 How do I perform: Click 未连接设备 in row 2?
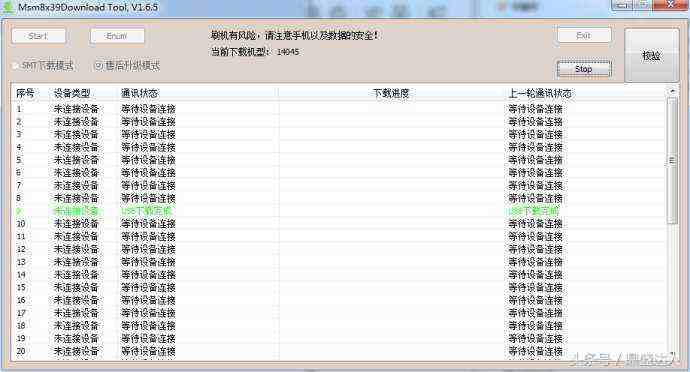(76, 122)
